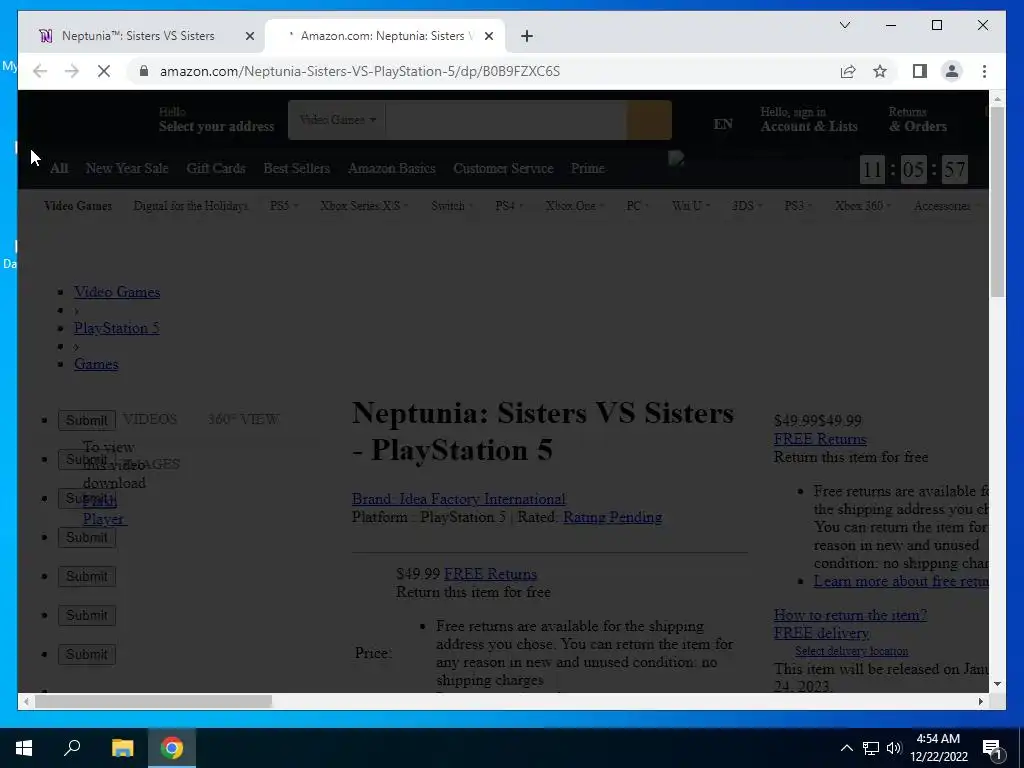Open the All departments menu
The image size is (1024, 768).
pos(59,168)
